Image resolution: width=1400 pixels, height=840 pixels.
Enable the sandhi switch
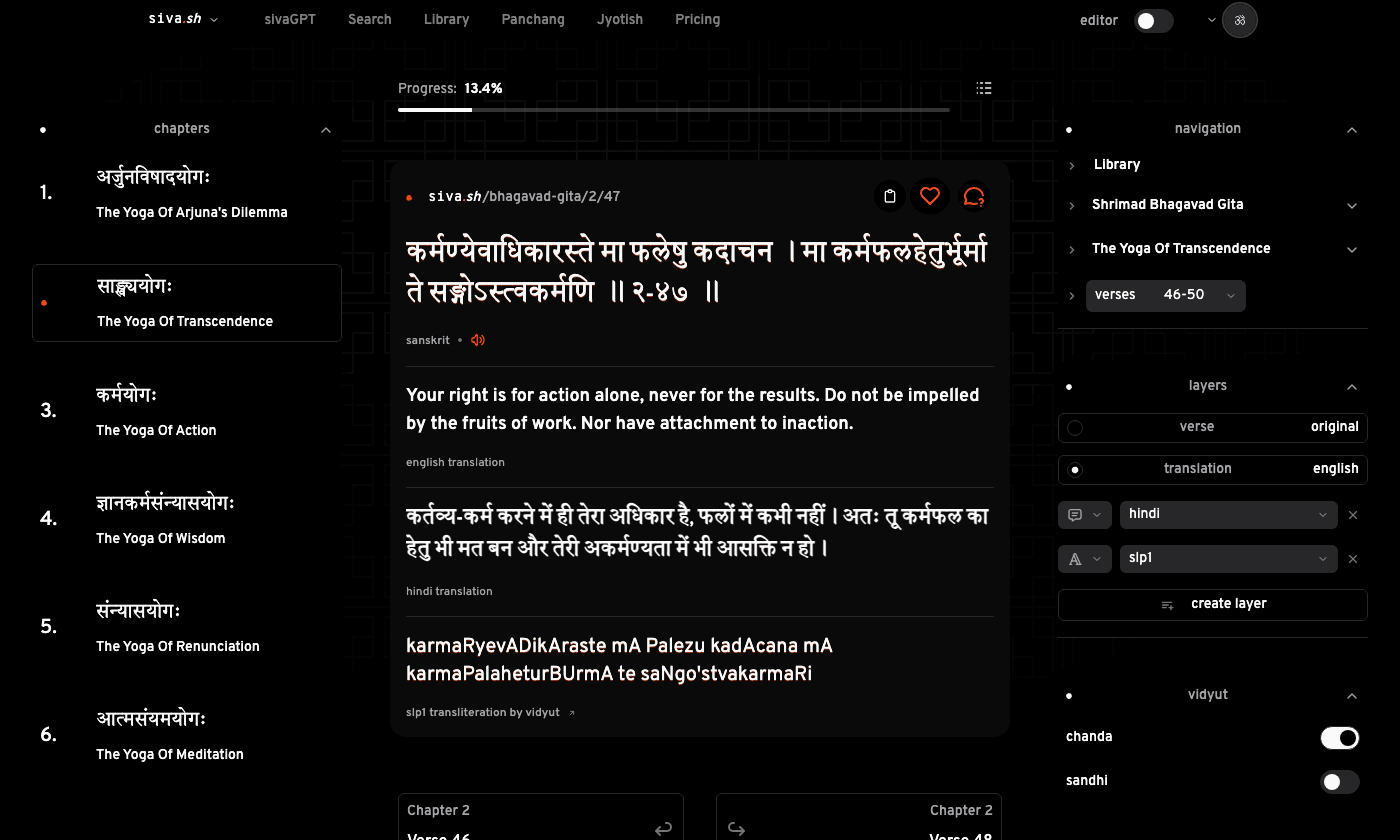(x=1340, y=782)
